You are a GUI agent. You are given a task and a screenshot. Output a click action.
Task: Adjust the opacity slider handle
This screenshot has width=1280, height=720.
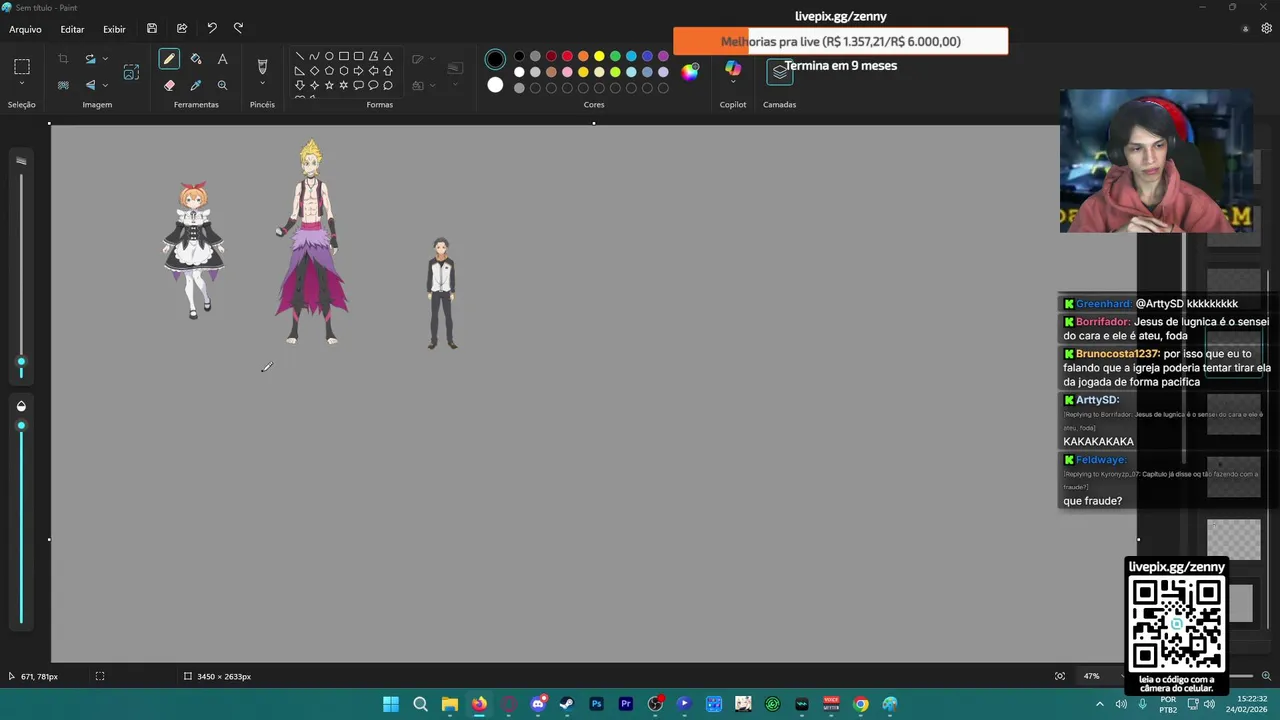click(x=21, y=426)
